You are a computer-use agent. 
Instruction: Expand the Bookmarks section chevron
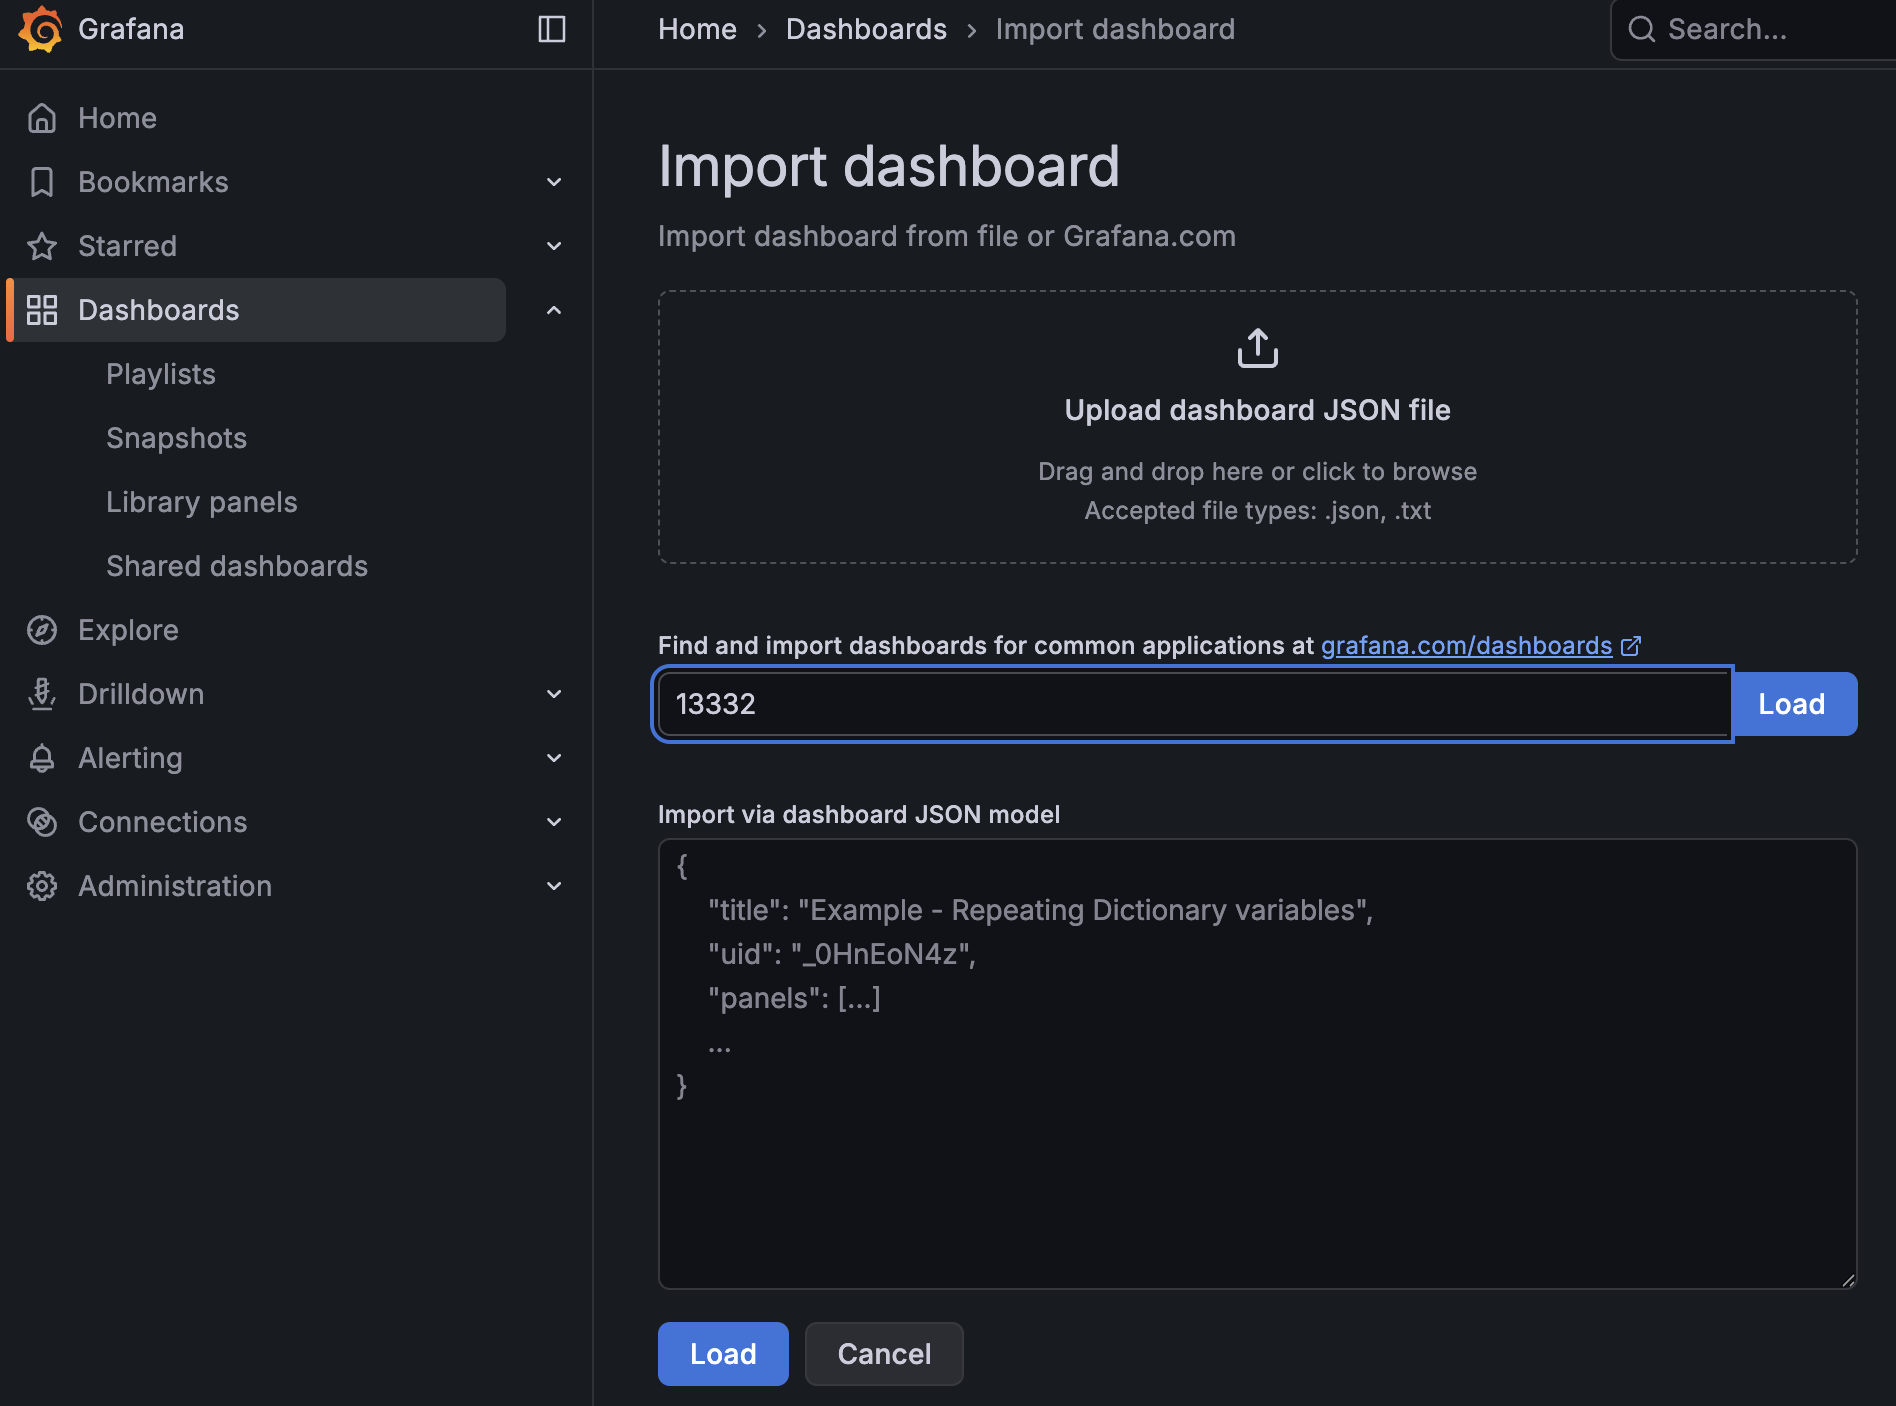pyautogui.click(x=554, y=182)
